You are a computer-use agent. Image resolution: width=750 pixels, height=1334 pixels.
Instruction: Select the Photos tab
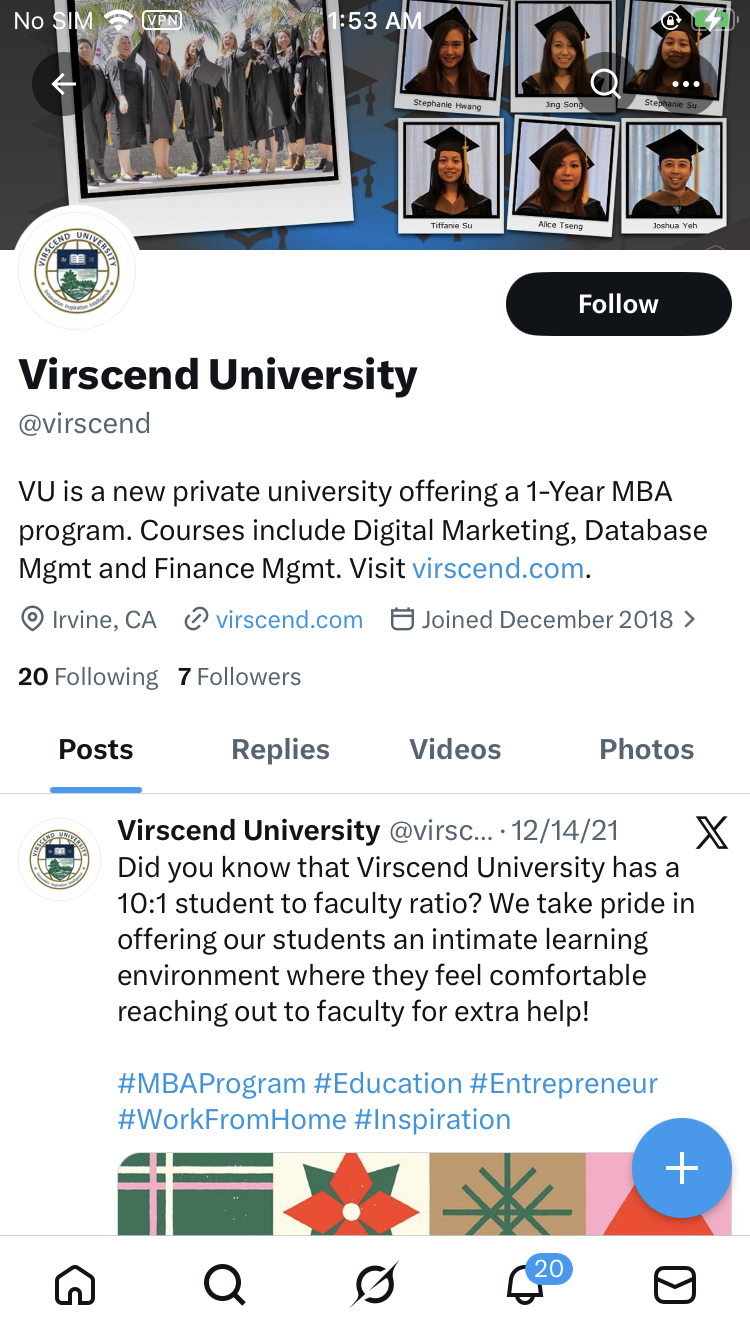click(x=646, y=750)
